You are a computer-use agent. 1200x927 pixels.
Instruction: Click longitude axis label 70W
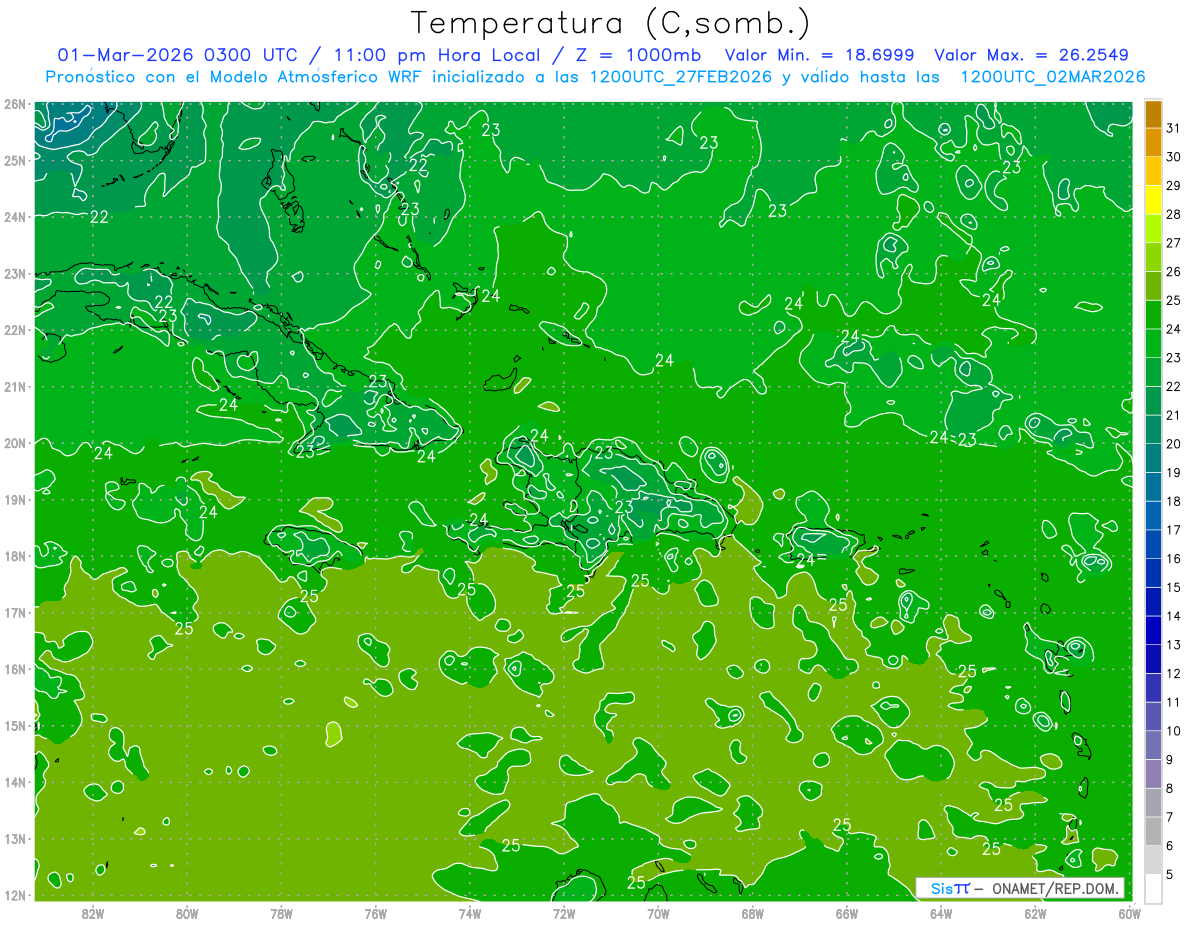[x=658, y=913]
